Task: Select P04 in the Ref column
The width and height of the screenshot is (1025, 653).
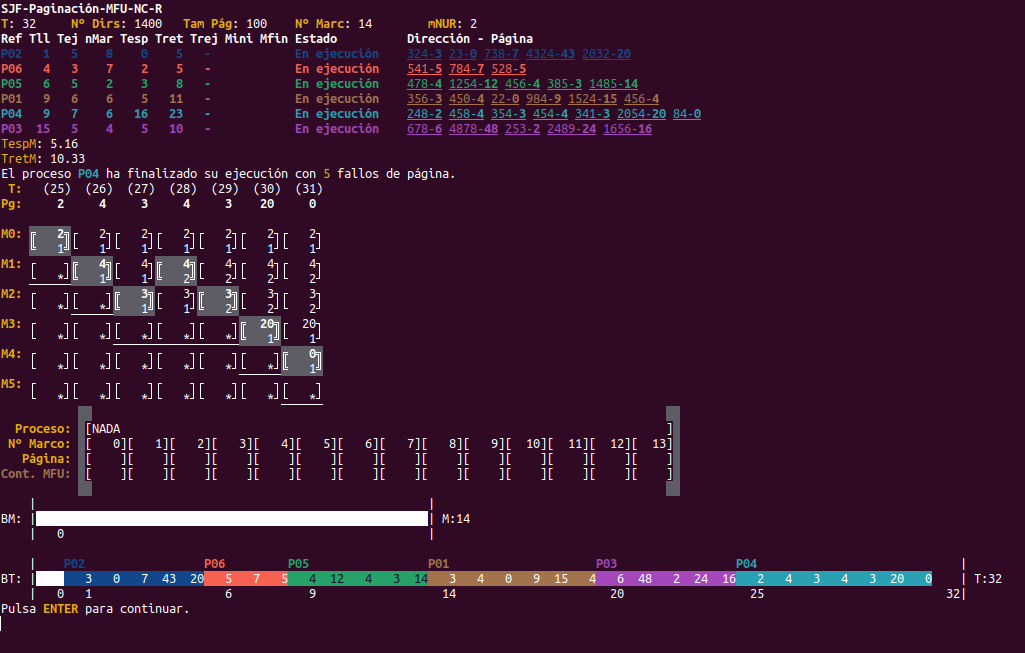Action: [12, 114]
